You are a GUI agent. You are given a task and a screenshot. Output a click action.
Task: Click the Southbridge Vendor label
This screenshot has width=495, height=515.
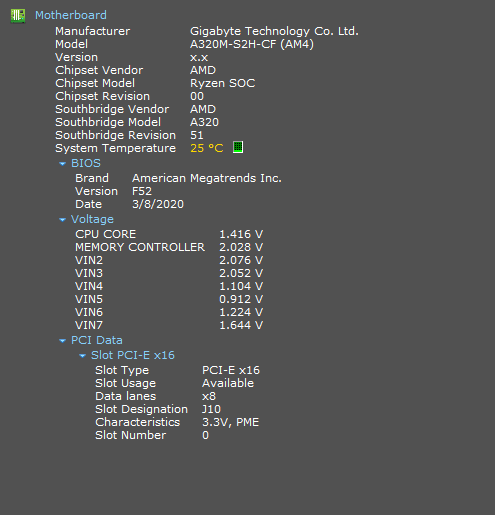(112, 109)
